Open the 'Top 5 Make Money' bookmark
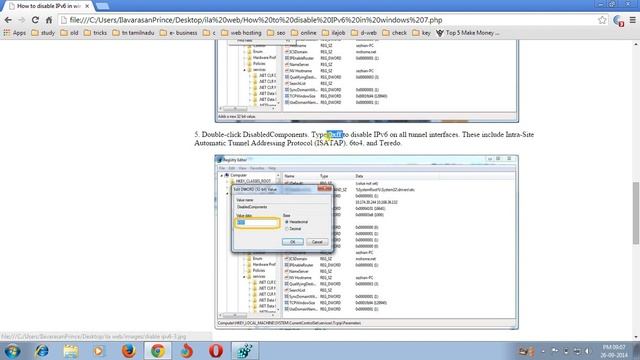The width and height of the screenshot is (640, 360). (468, 33)
